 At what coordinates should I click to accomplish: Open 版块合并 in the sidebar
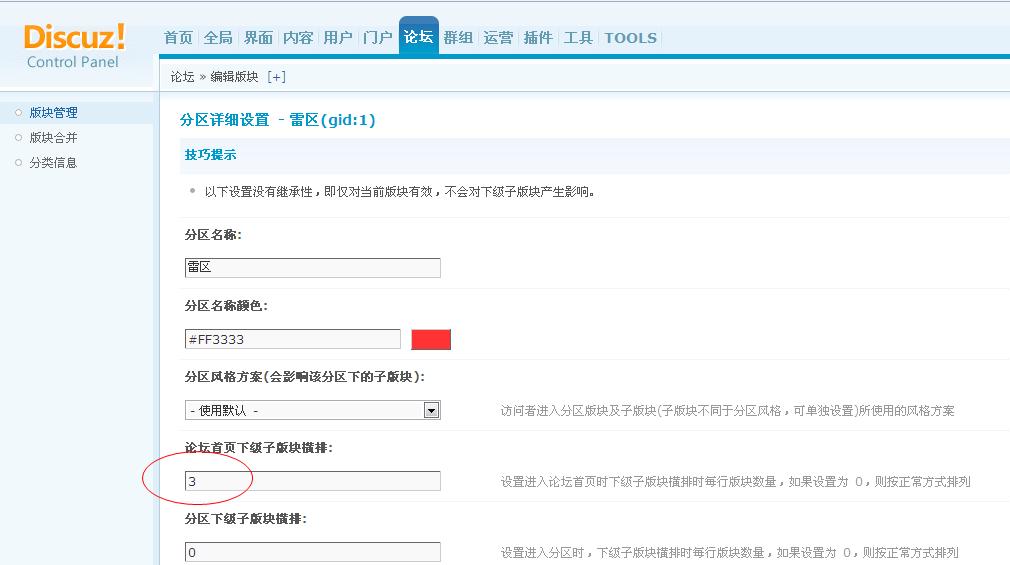click(53, 138)
